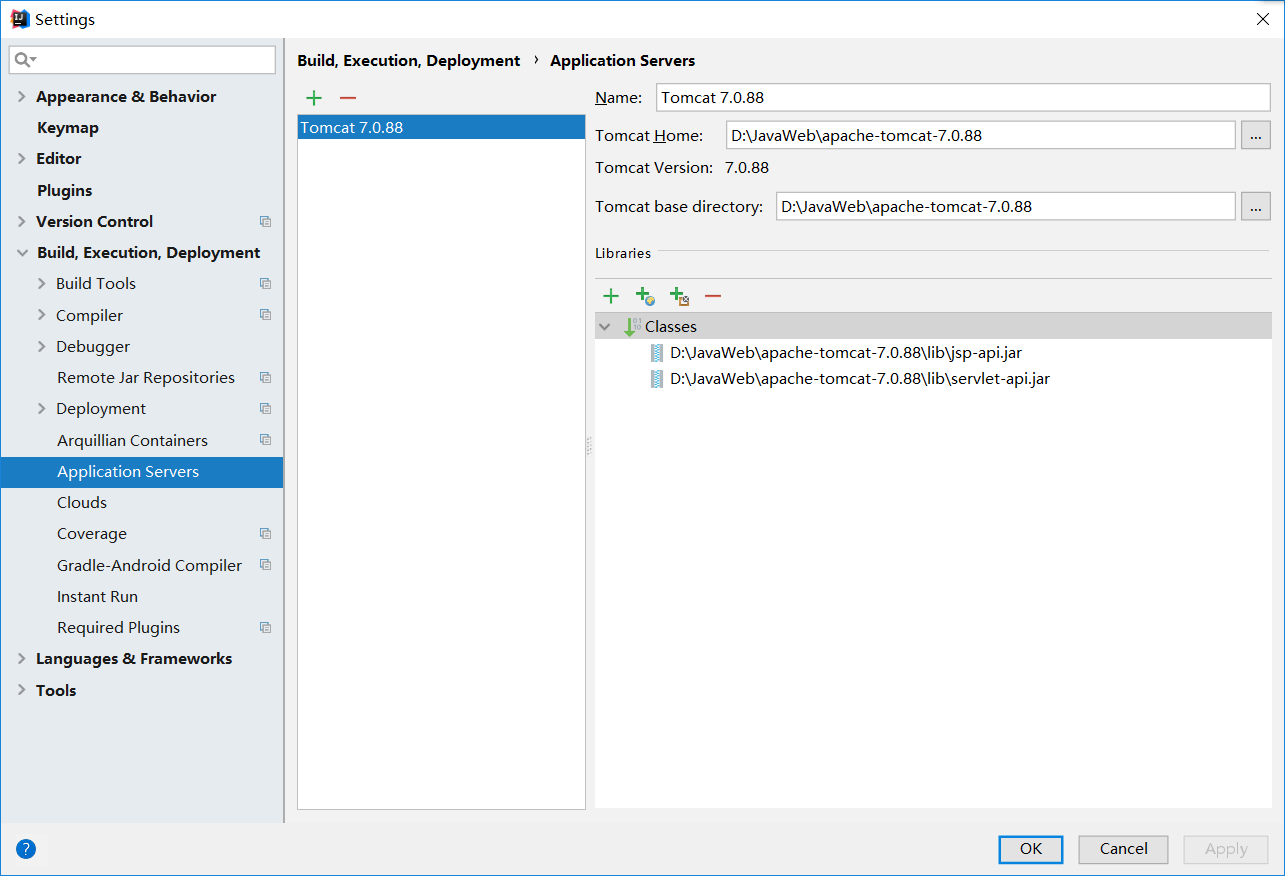The width and height of the screenshot is (1285, 876).
Task: Open Remote Jar Repositories page
Action: (146, 378)
